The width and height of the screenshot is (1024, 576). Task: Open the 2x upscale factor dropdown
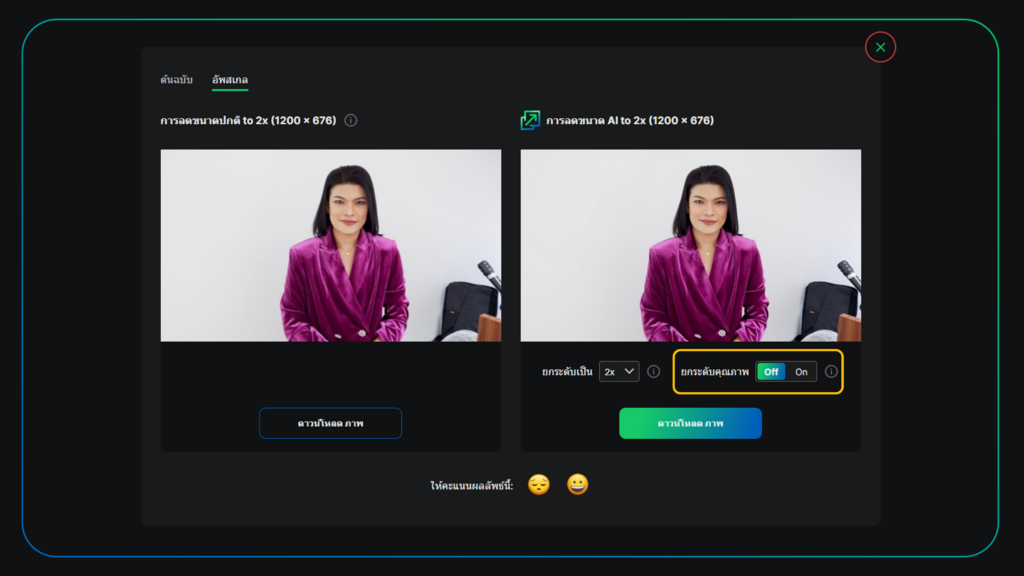click(619, 372)
